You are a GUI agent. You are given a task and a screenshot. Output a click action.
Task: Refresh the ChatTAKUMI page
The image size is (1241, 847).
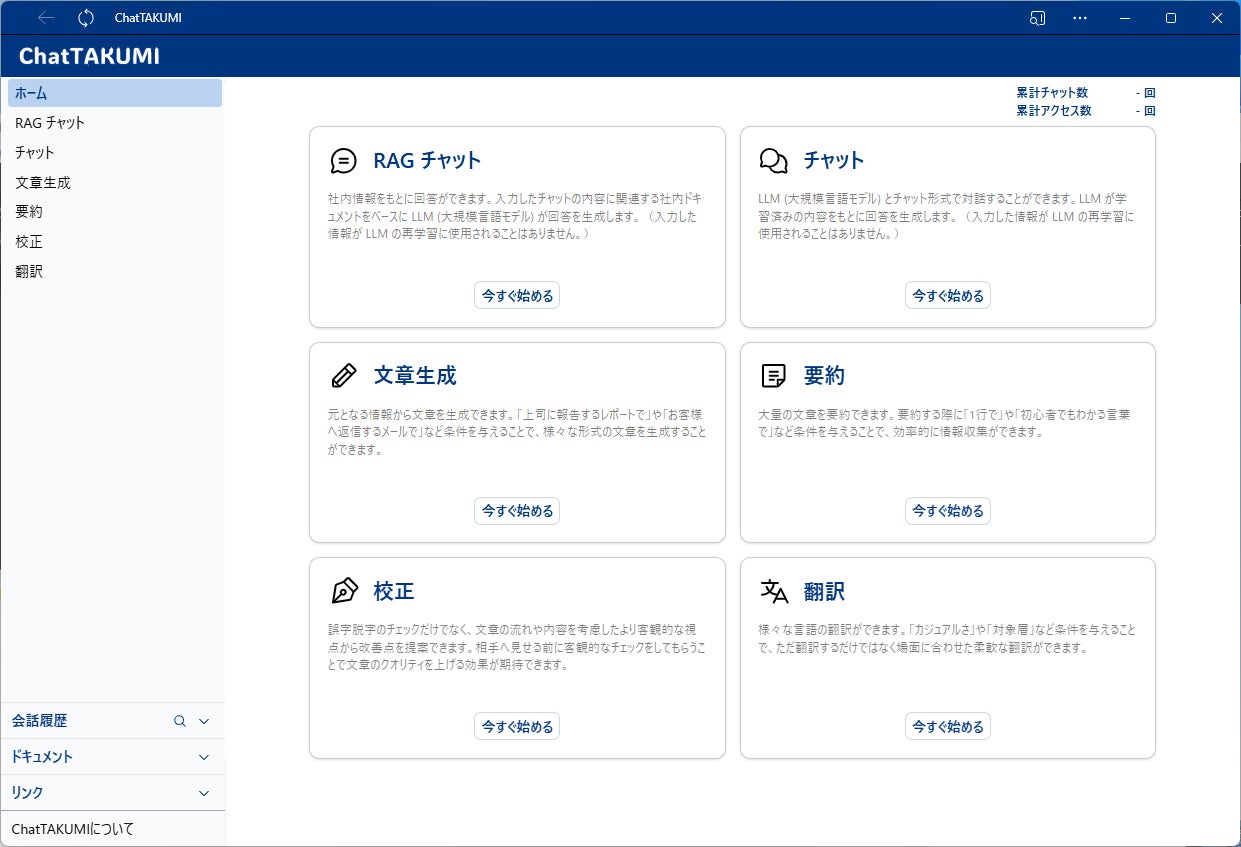click(86, 18)
